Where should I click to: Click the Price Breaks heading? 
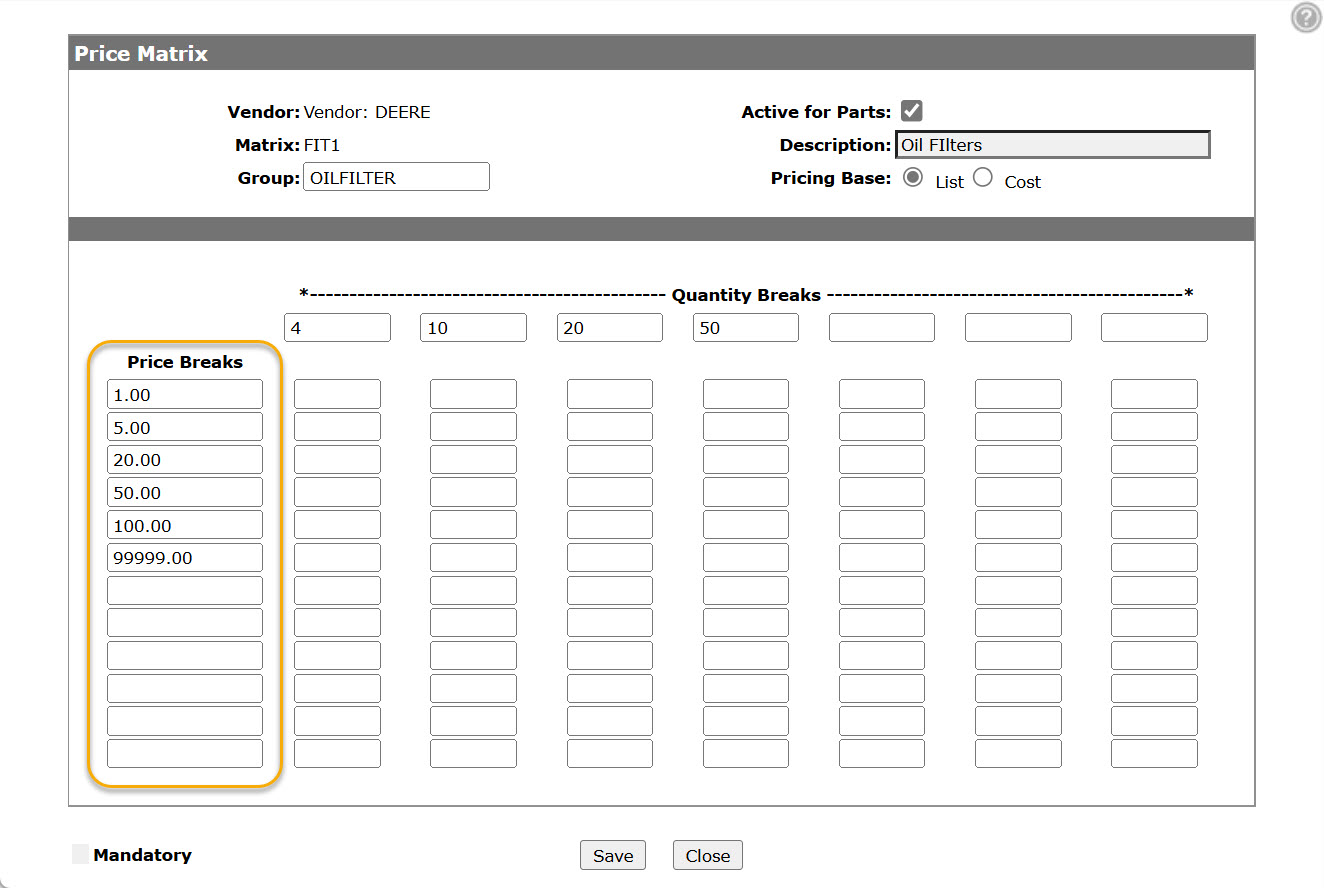pyautogui.click(x=185, y=362)
